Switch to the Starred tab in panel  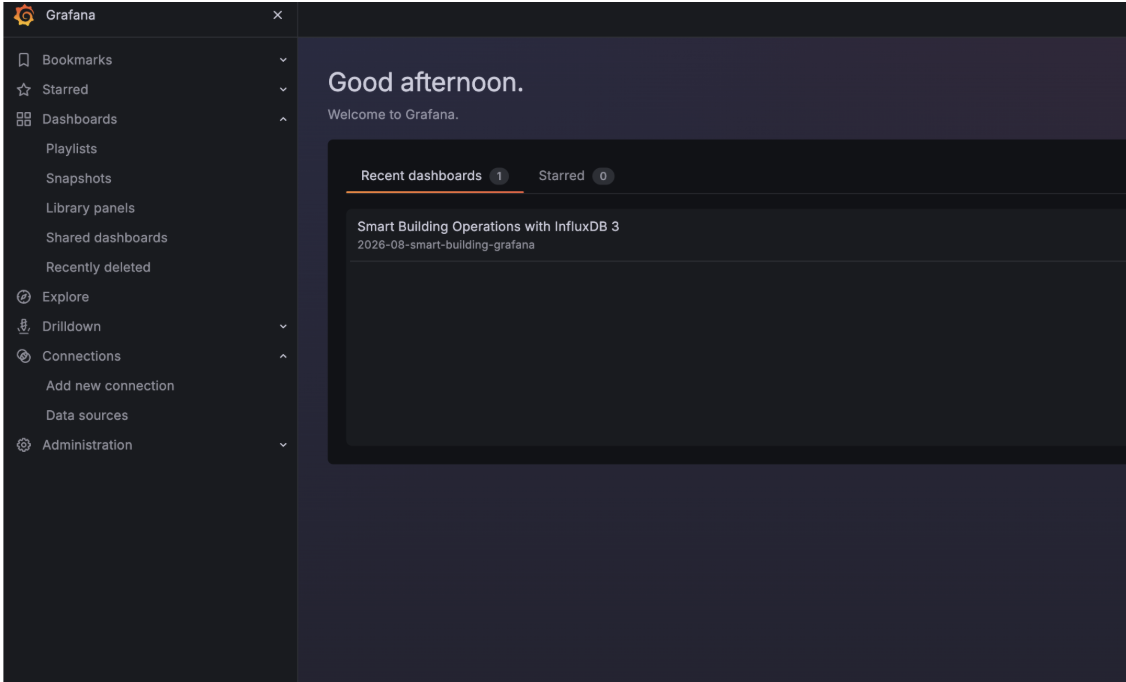[575, 176]
